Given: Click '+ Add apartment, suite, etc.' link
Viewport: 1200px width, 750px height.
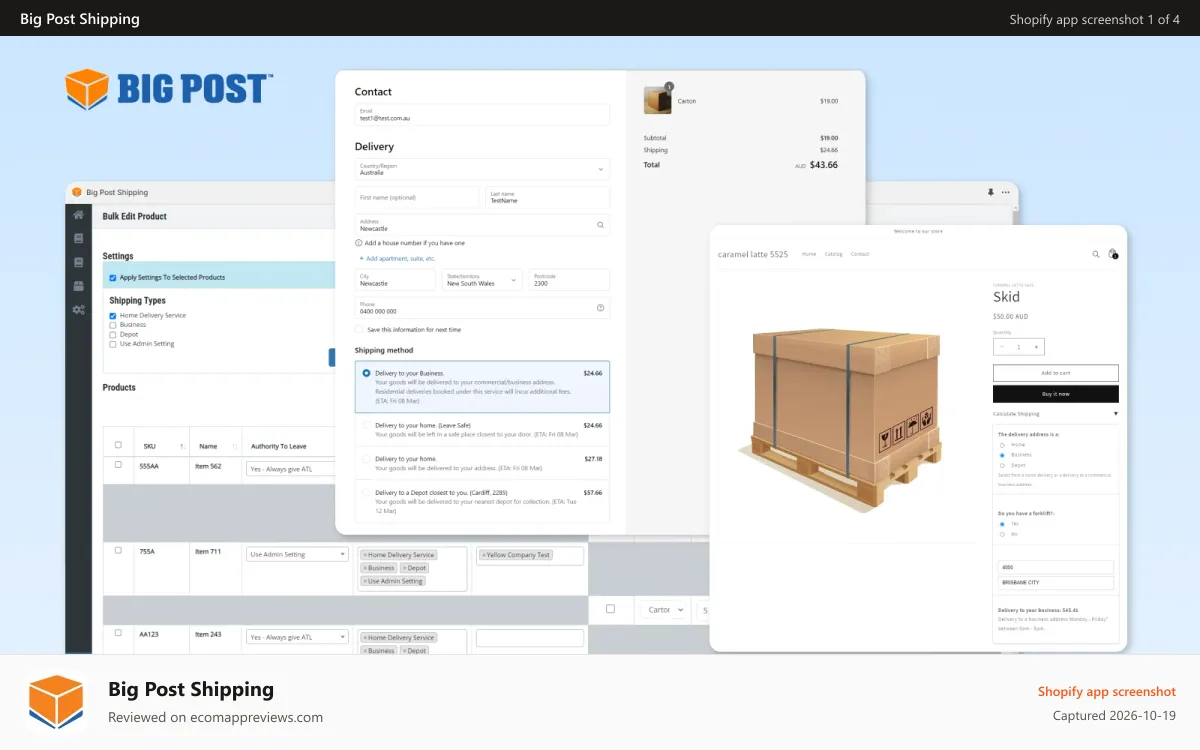Looking at the screenshot, I should click(397, 258).
